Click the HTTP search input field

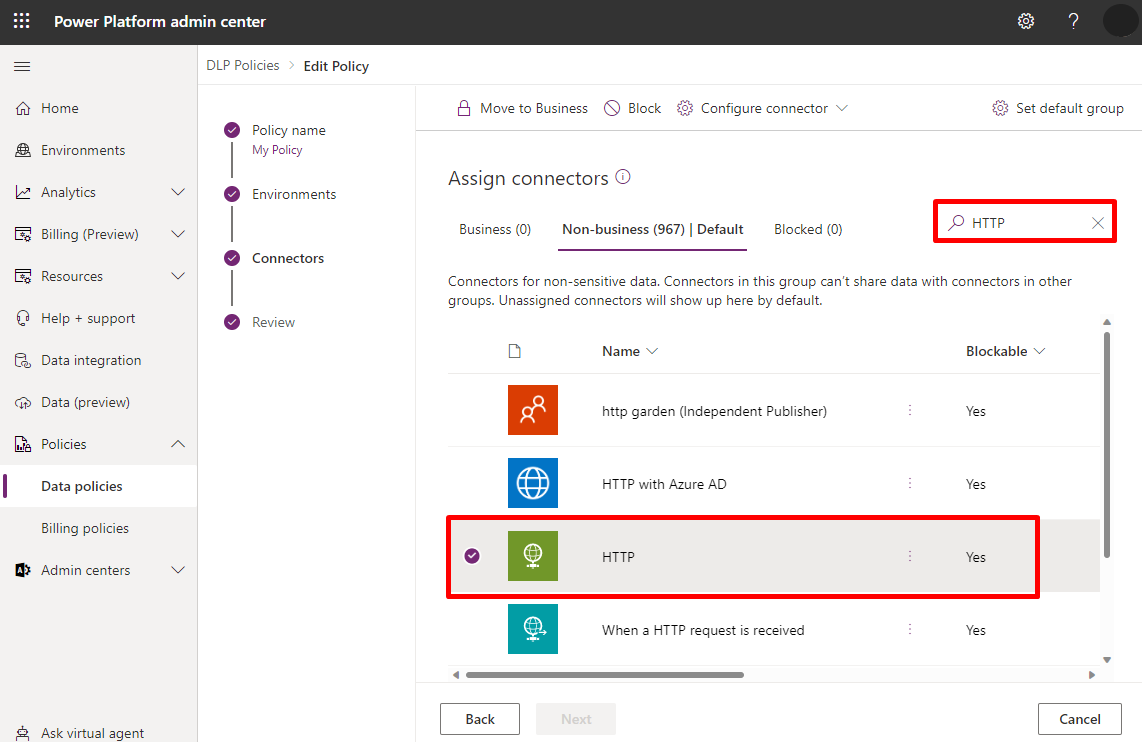click(x=1025, y=223)
